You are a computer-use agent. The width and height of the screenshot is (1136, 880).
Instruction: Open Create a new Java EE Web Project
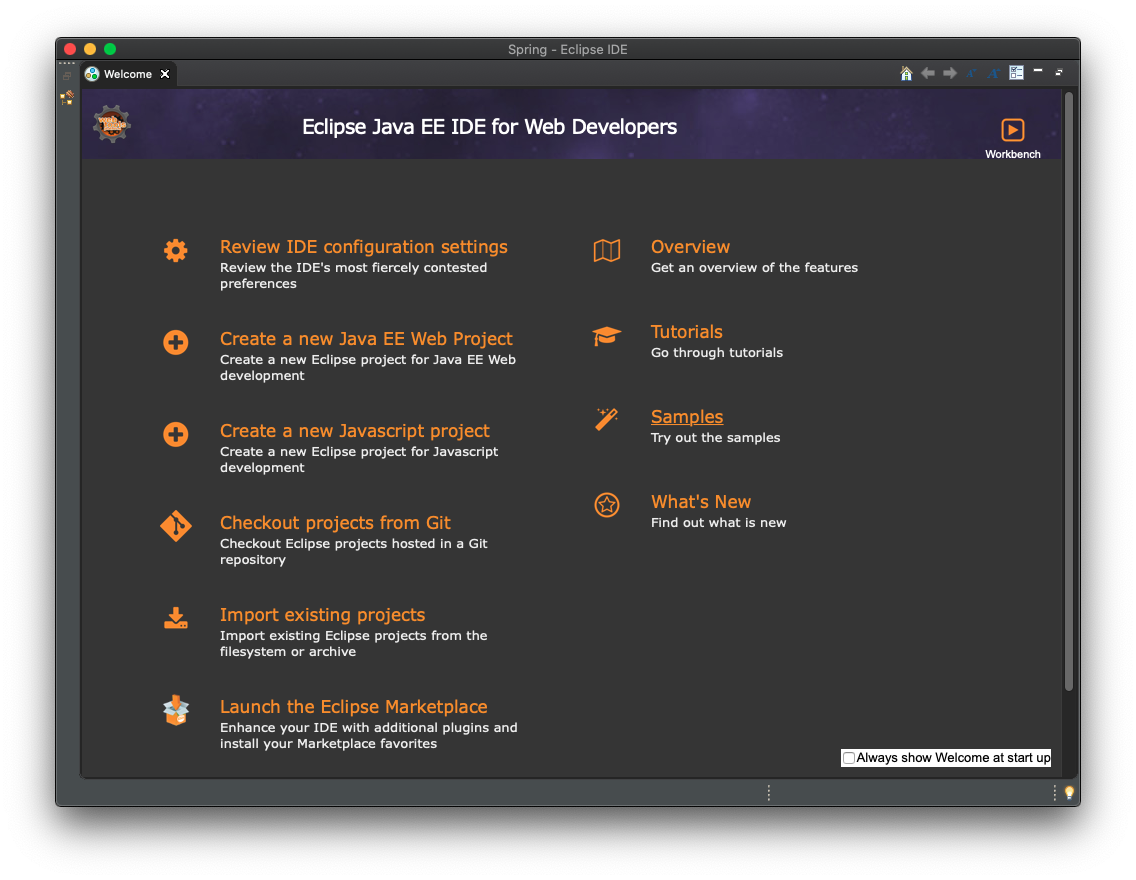[x=366, y=339]
